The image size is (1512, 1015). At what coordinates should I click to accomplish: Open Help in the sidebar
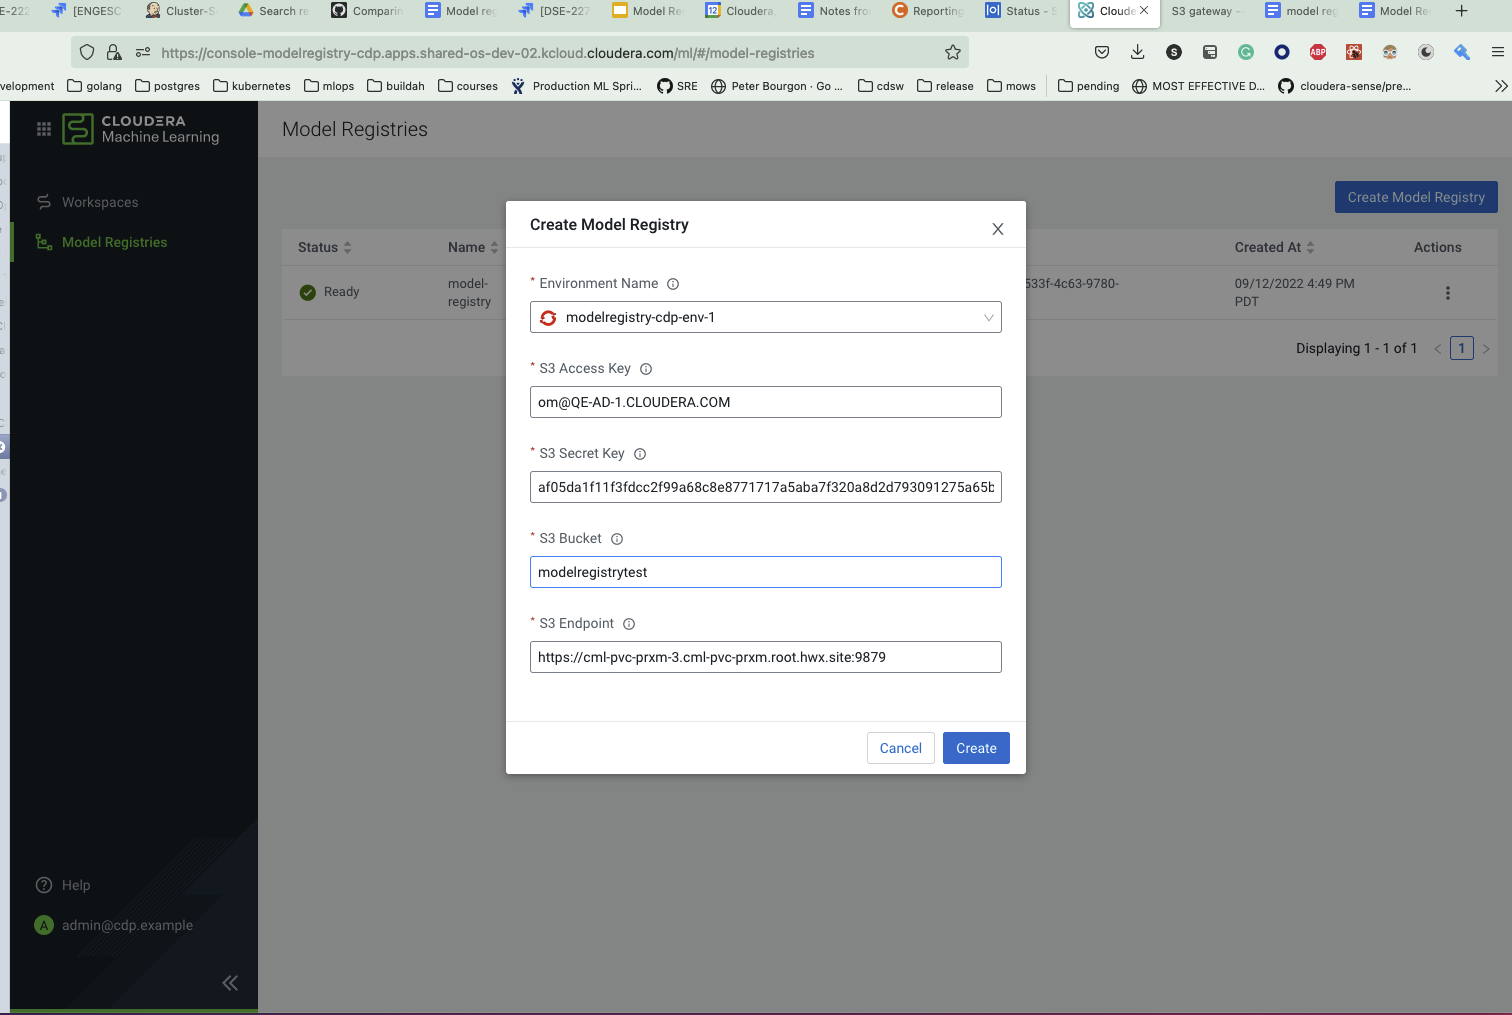(x=63, y=885)
